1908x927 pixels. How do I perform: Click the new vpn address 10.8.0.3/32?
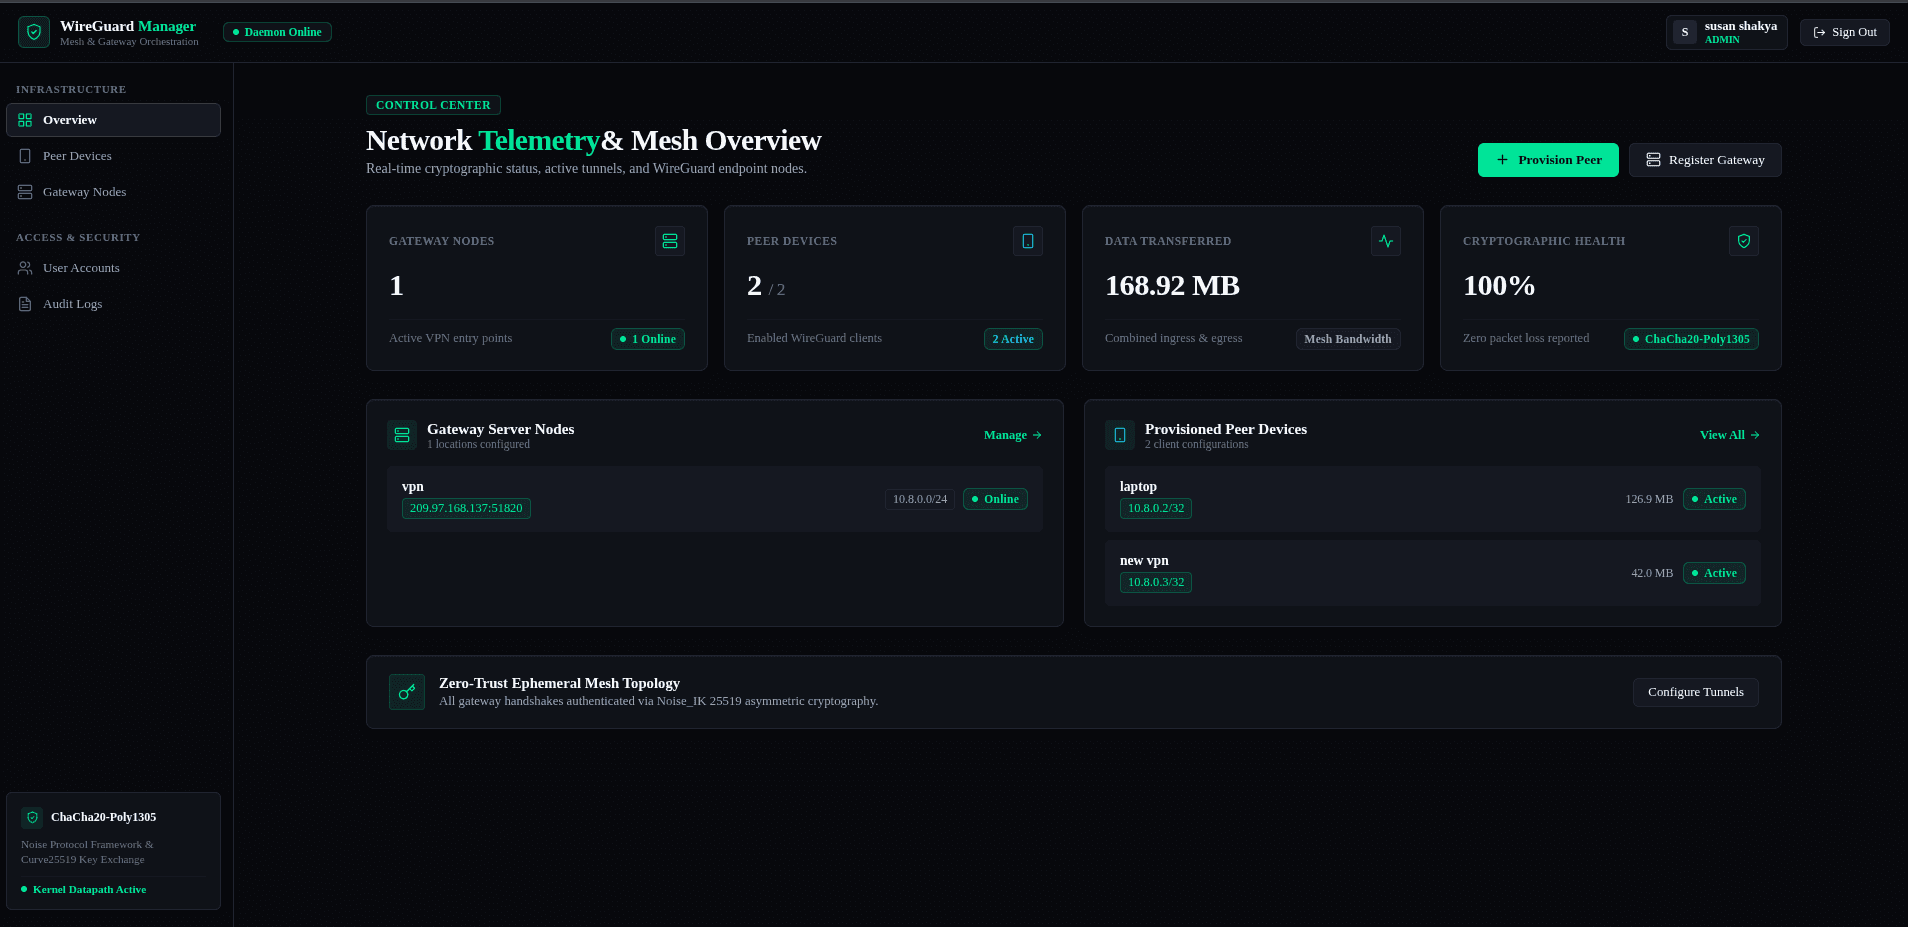pos(1156,582)
